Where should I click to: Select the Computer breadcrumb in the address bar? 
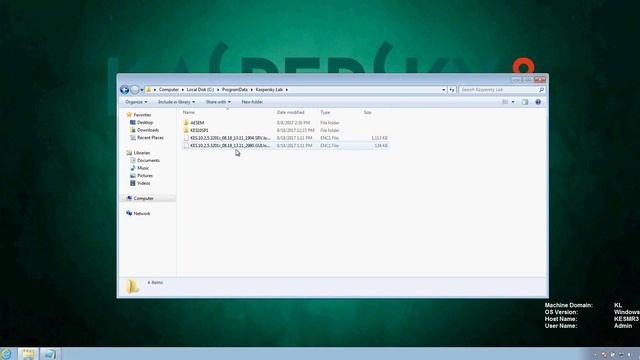pos(169,89)
